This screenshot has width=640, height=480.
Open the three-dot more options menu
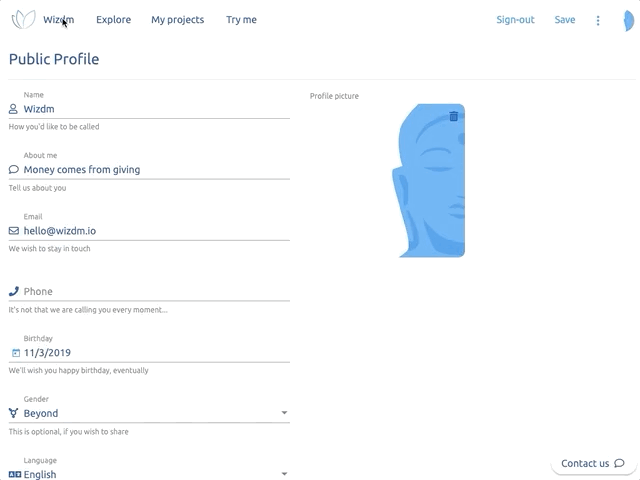(598, 20)
